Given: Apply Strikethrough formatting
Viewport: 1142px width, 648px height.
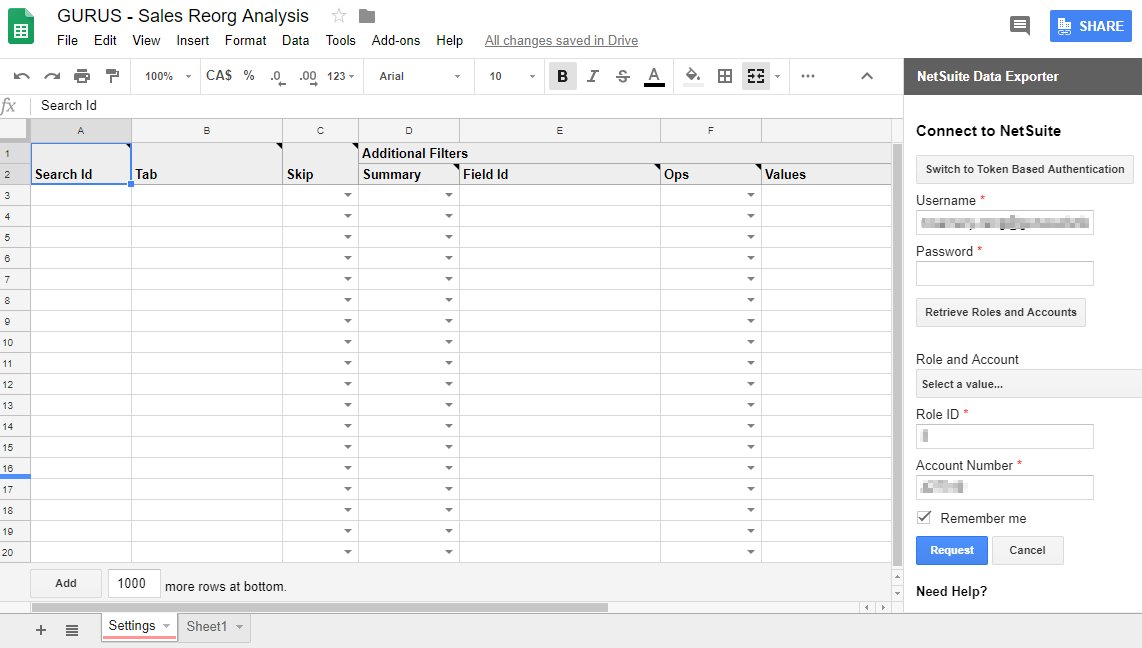Looking at the screenshot, I should click(622, 75).
